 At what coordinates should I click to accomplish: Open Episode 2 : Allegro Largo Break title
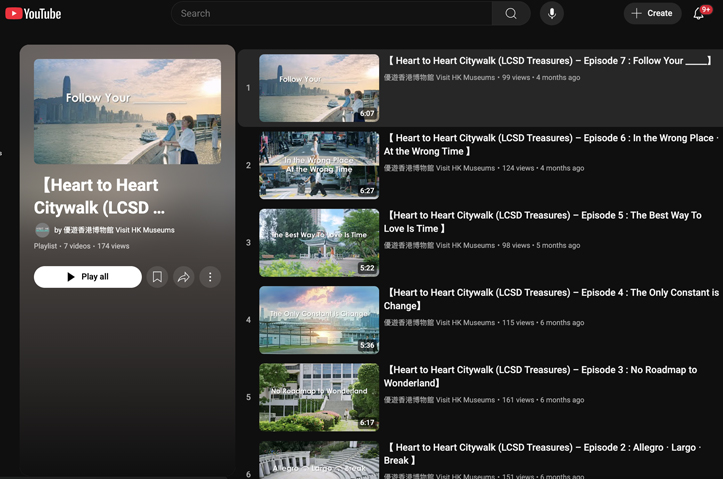(x=542, y=454)
